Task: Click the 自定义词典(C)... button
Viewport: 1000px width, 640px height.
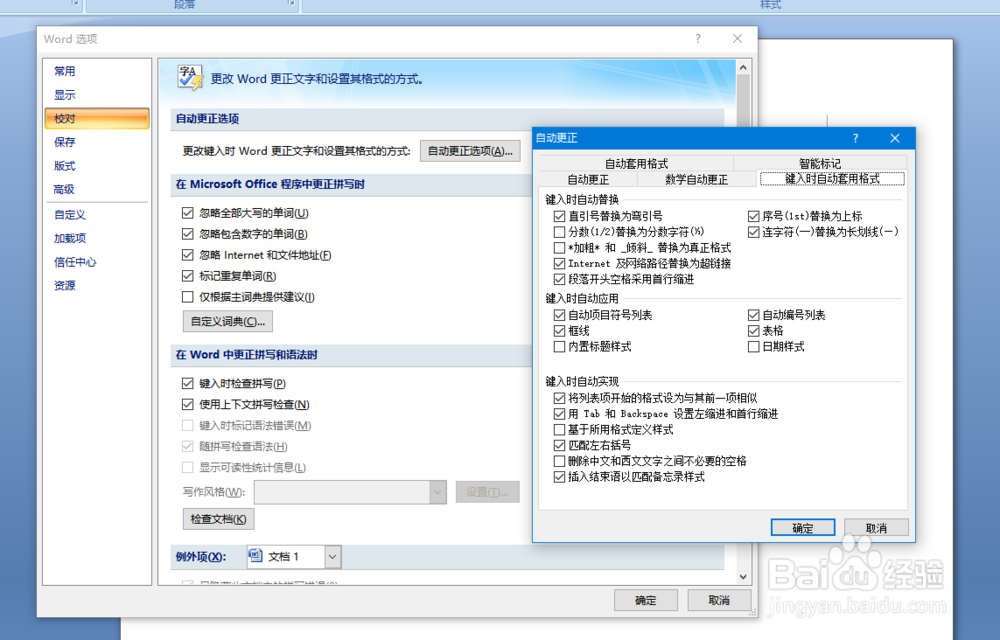Action: point(228,321)
